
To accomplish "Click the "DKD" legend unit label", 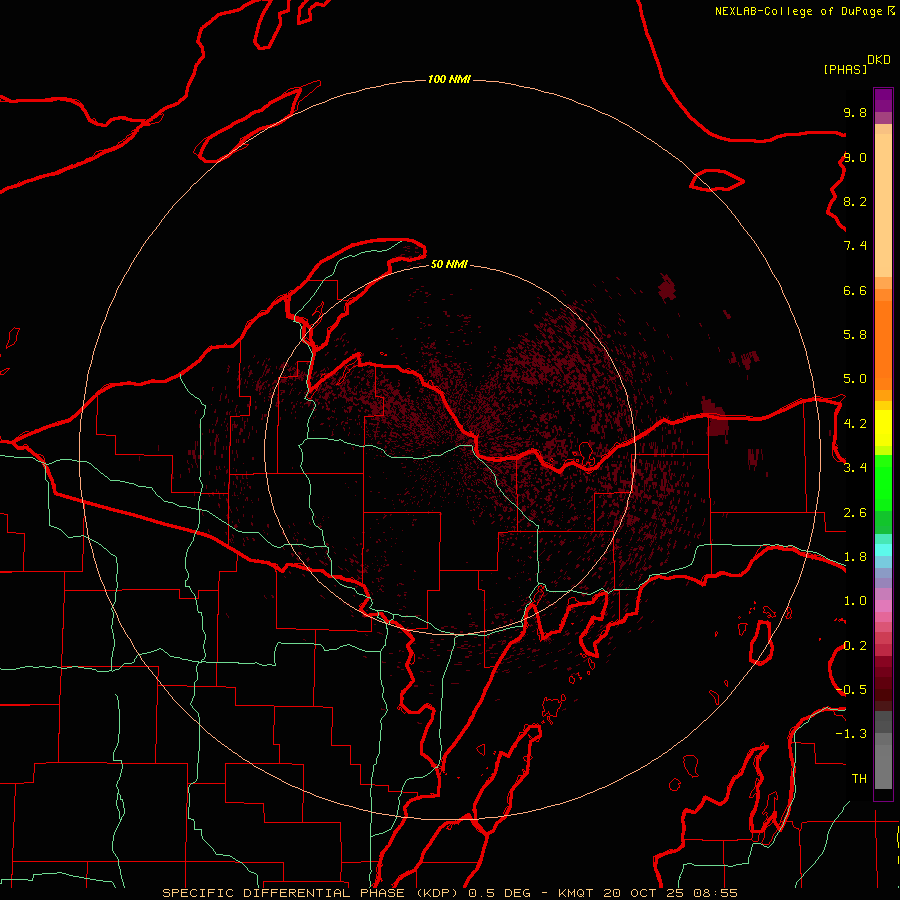I will [879, 60].
